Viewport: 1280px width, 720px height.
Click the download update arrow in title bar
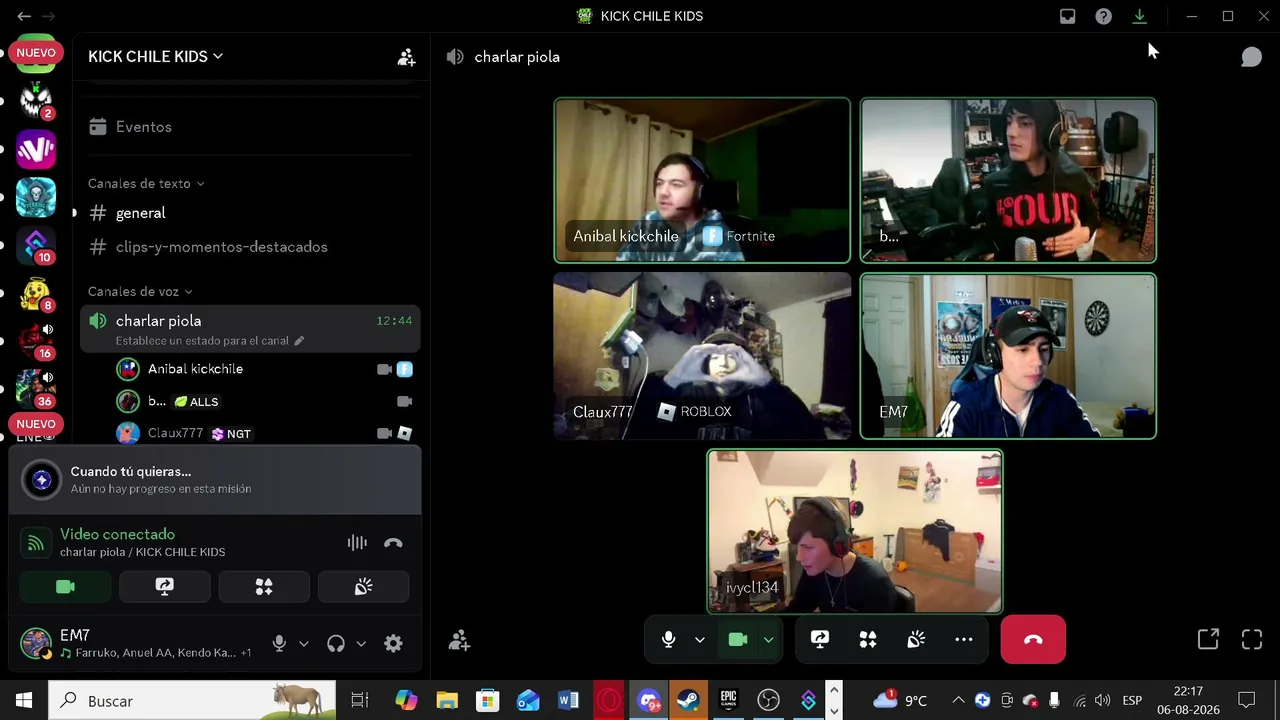click(1139, 16)
